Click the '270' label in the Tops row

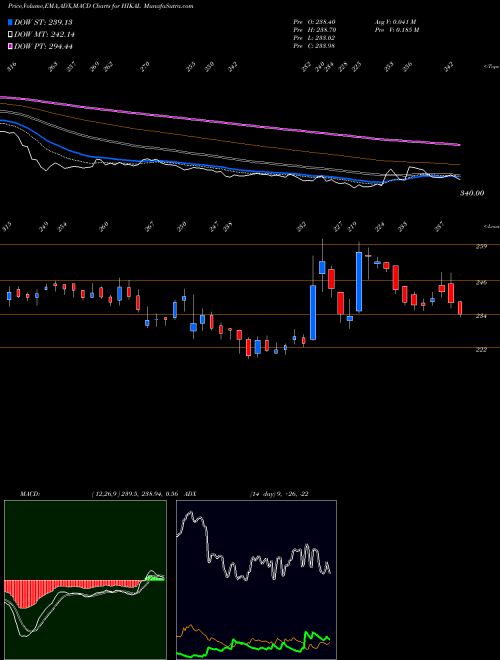[x=145, y=67]
